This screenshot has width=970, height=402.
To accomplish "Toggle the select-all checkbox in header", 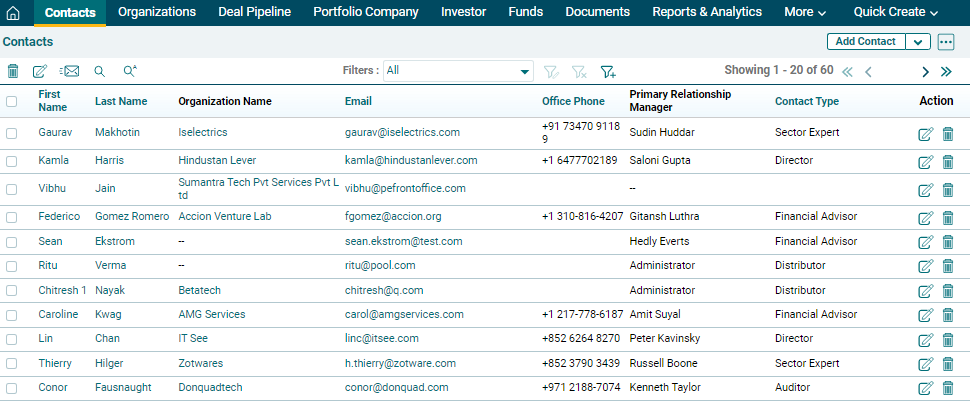I will click(12, 101).
